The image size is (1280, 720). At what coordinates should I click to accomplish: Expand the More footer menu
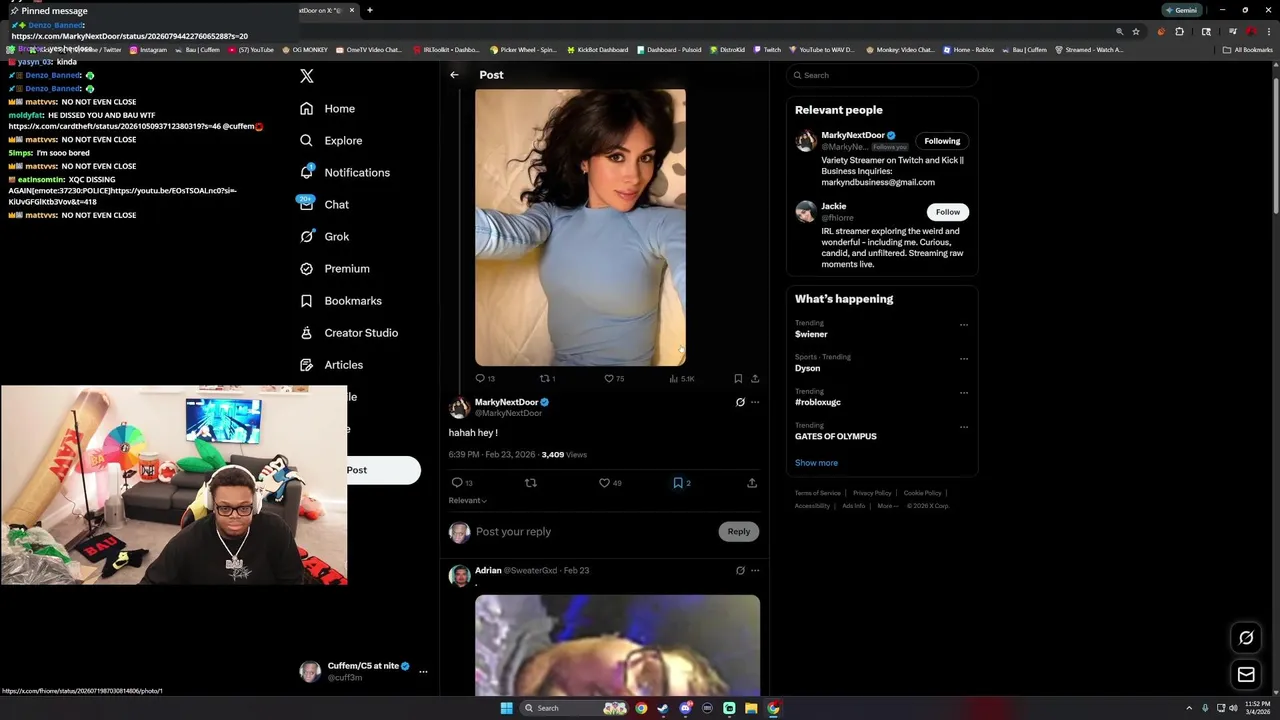coord(888,506)
